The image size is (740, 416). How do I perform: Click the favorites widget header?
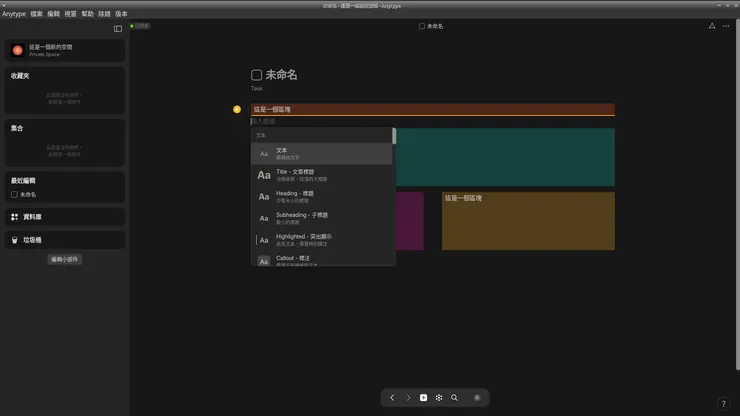click(20, 76)
